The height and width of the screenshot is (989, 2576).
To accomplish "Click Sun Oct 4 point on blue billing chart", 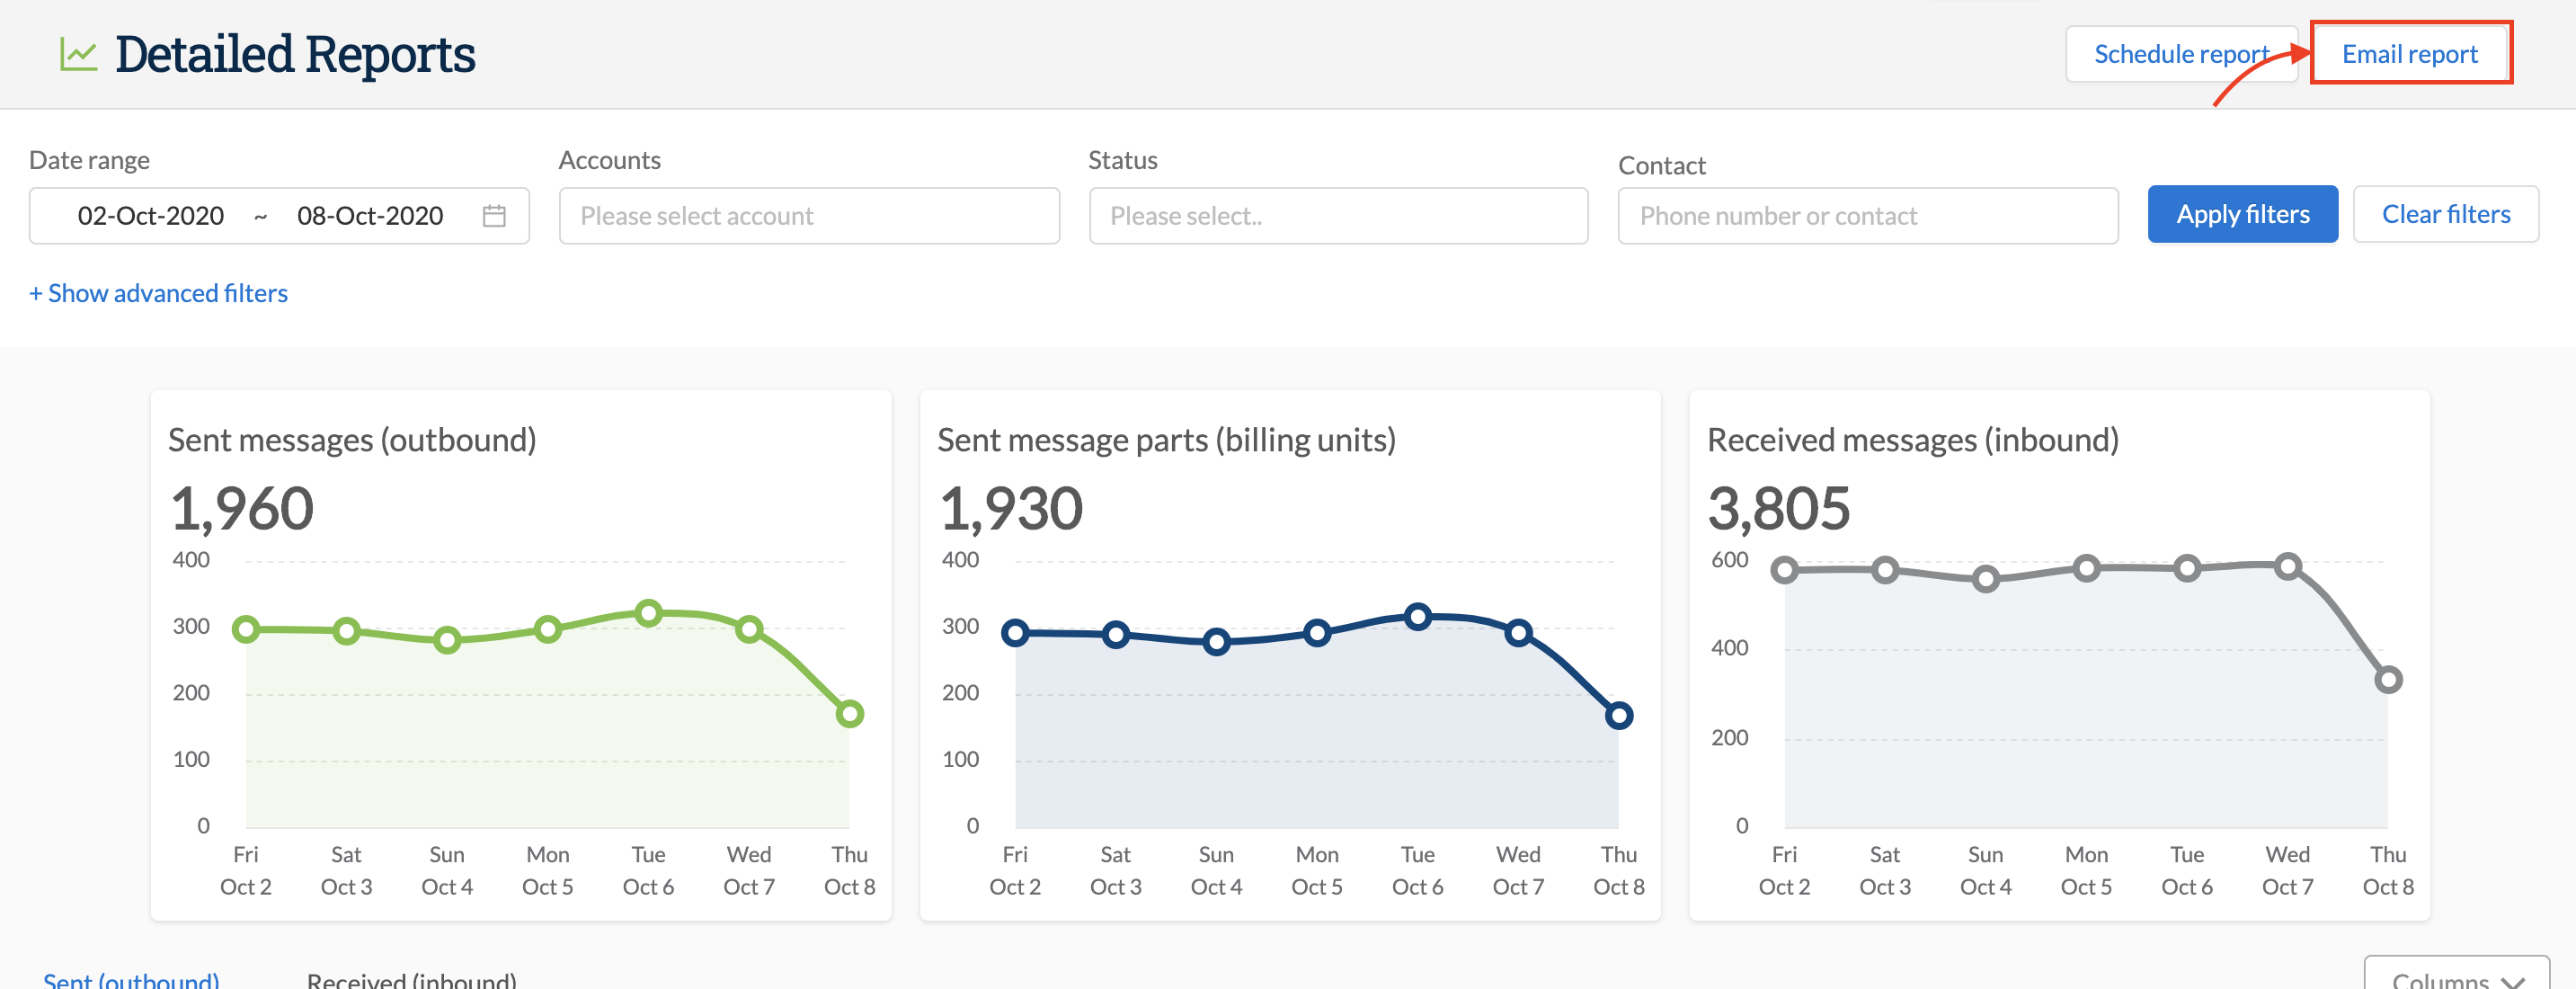I will click(x=1216, y=642).
